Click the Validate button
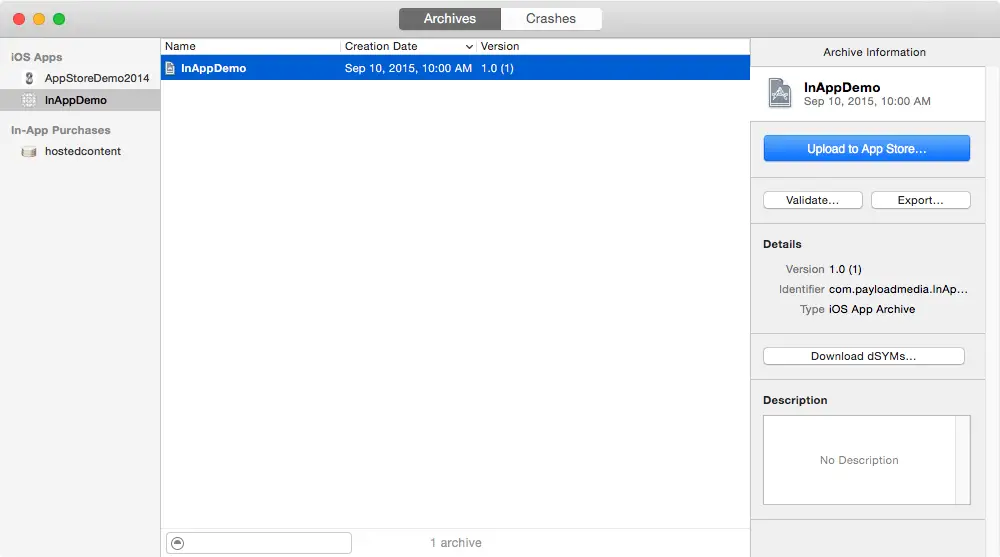This screenshot has width=1000, height=557. (811, 200)
